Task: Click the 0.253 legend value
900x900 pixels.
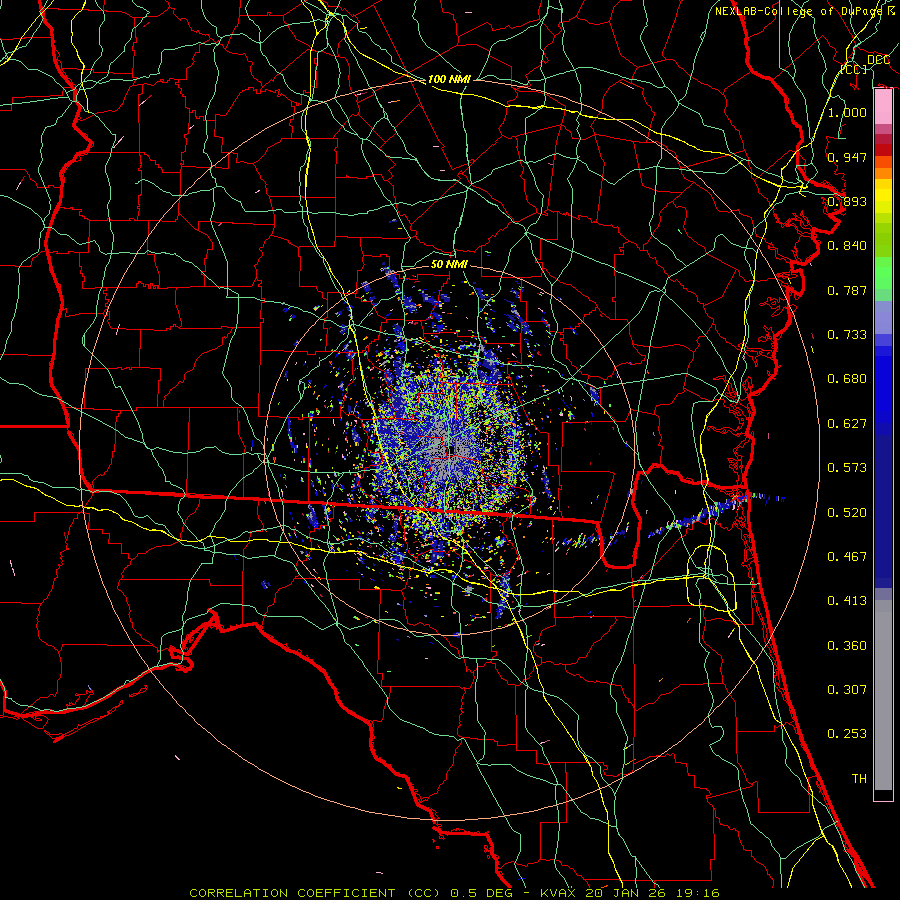Action: coord(847,734)
